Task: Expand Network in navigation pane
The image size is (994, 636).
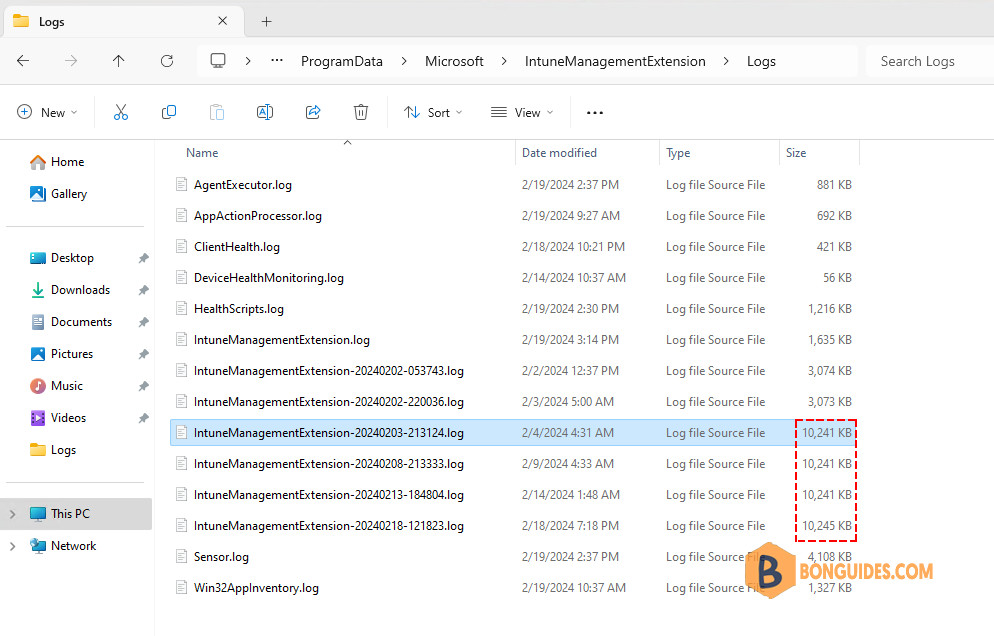Action: pos(13,546)
